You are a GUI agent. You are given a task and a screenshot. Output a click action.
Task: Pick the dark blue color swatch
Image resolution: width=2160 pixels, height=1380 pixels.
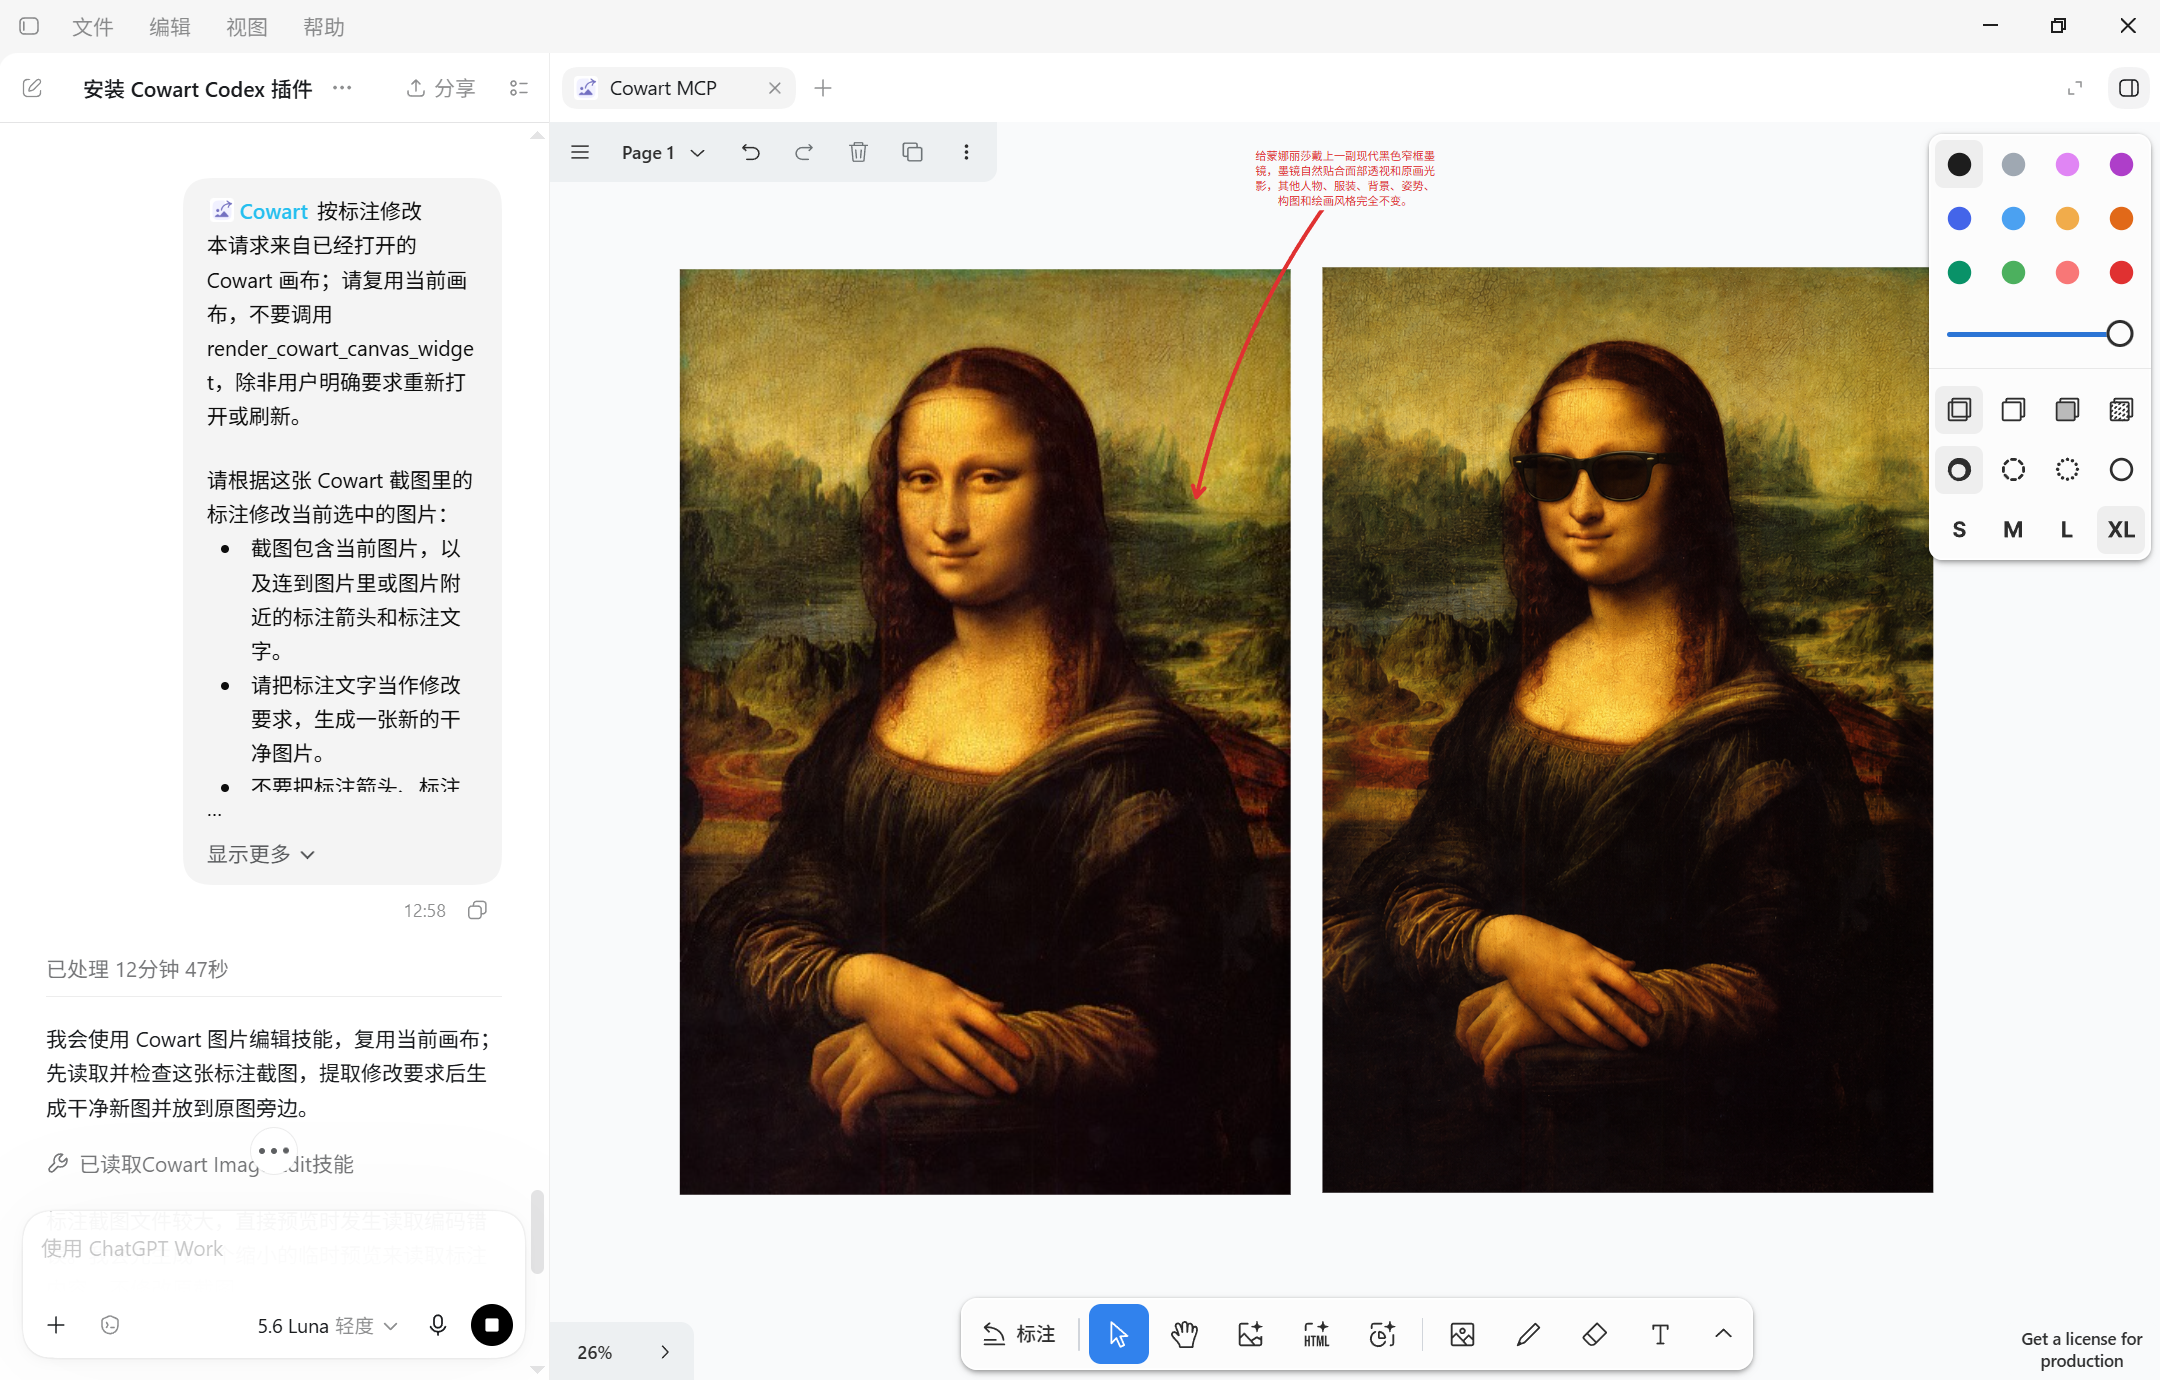coord(1959,218)
